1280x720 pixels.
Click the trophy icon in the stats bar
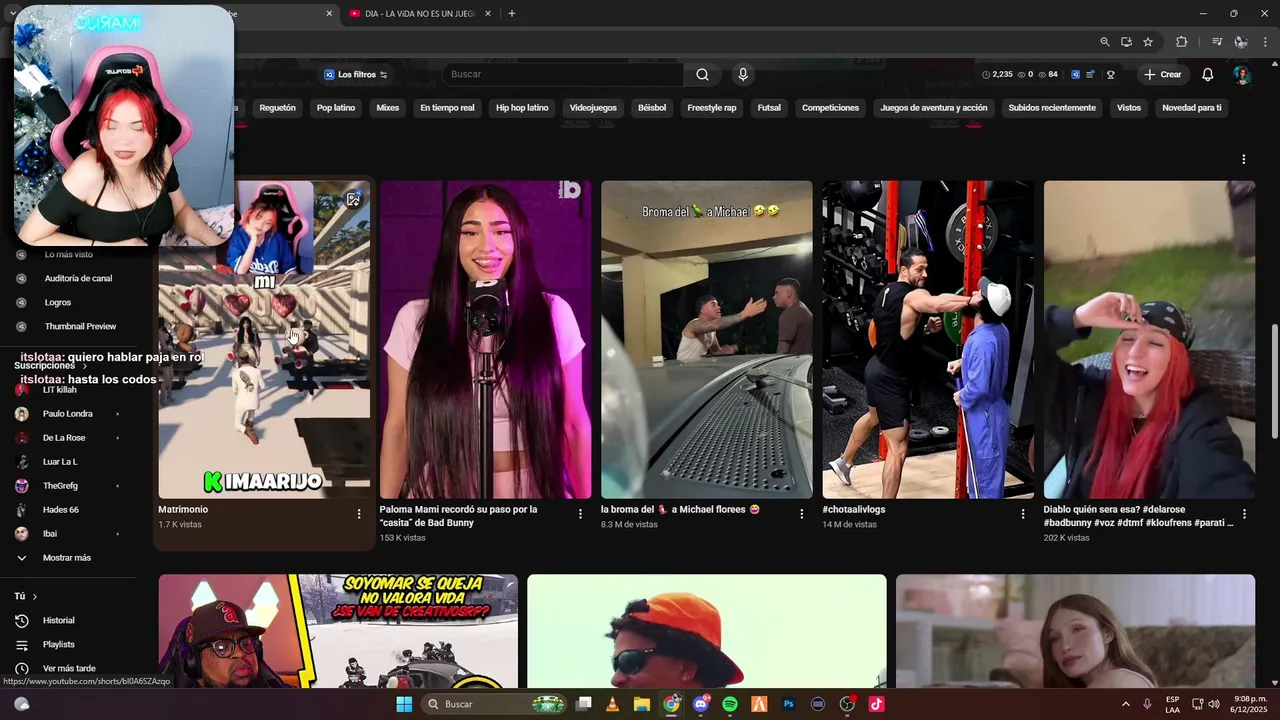(x=1110, y=74)
